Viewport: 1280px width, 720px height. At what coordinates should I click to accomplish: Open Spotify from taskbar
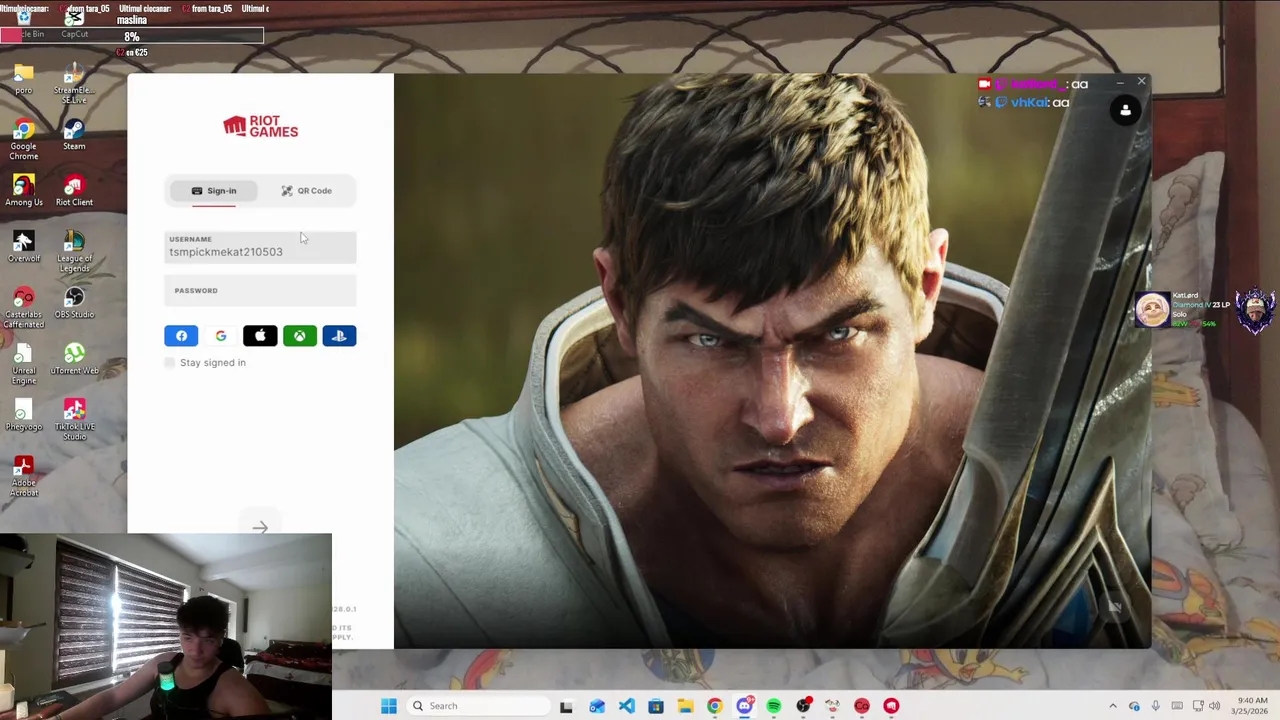[774, 706]
